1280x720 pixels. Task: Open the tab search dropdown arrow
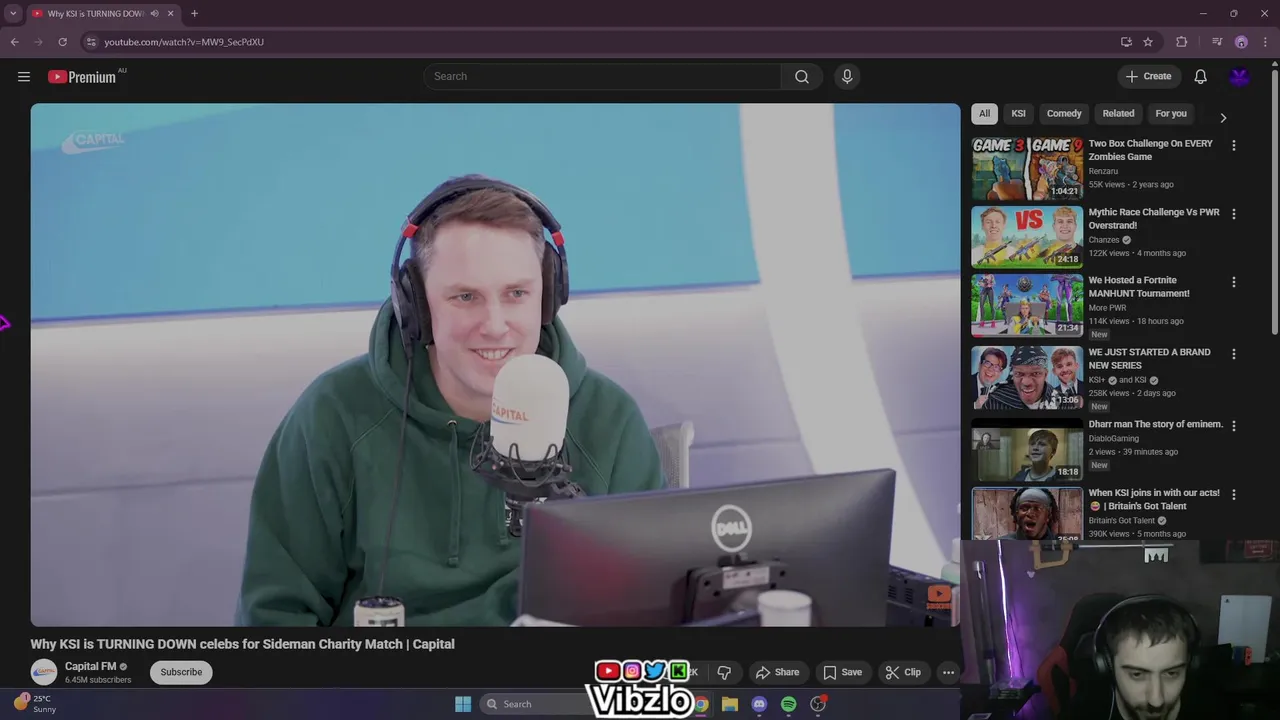[x=13, y=13]
